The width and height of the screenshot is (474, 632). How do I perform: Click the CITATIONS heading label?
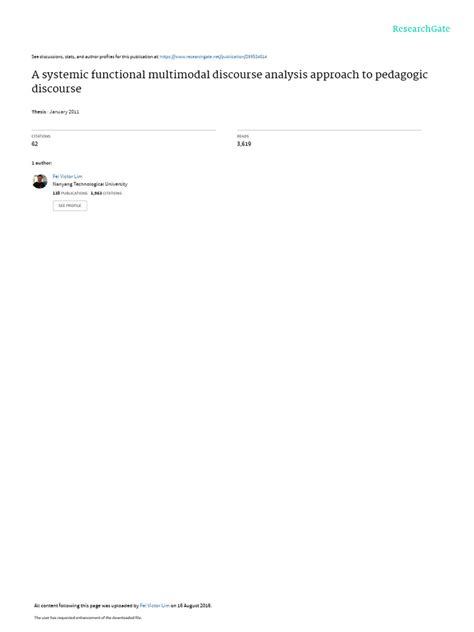[x=41, y=136]
